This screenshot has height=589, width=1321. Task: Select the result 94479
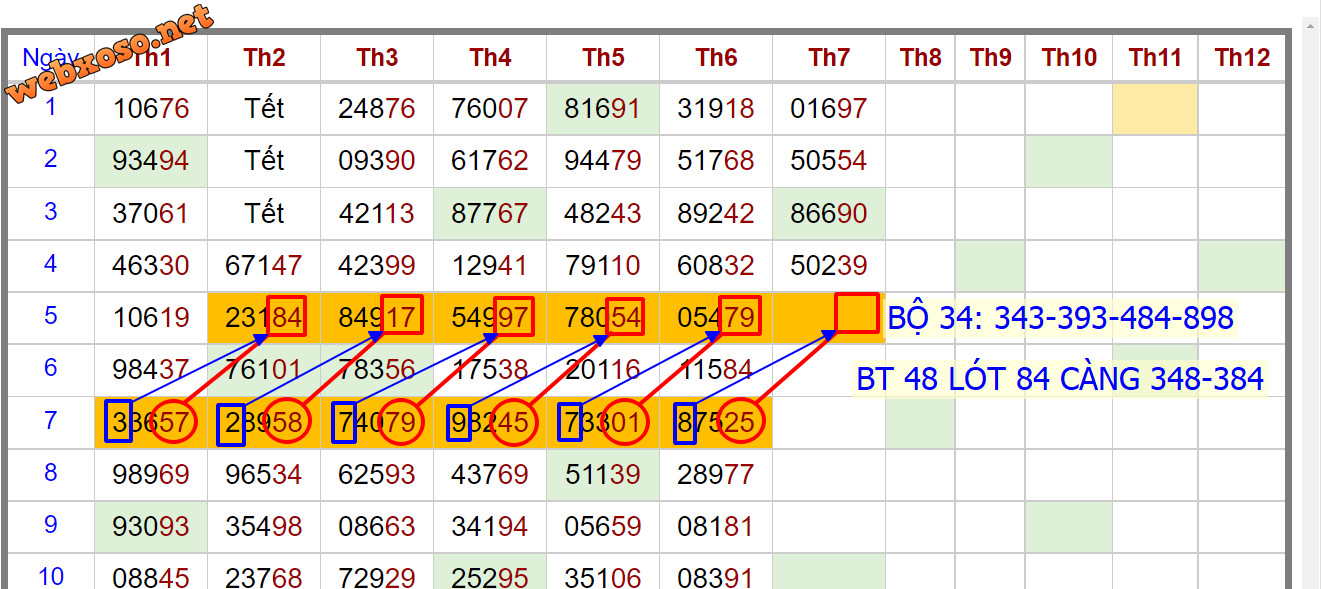pos(603,161)
